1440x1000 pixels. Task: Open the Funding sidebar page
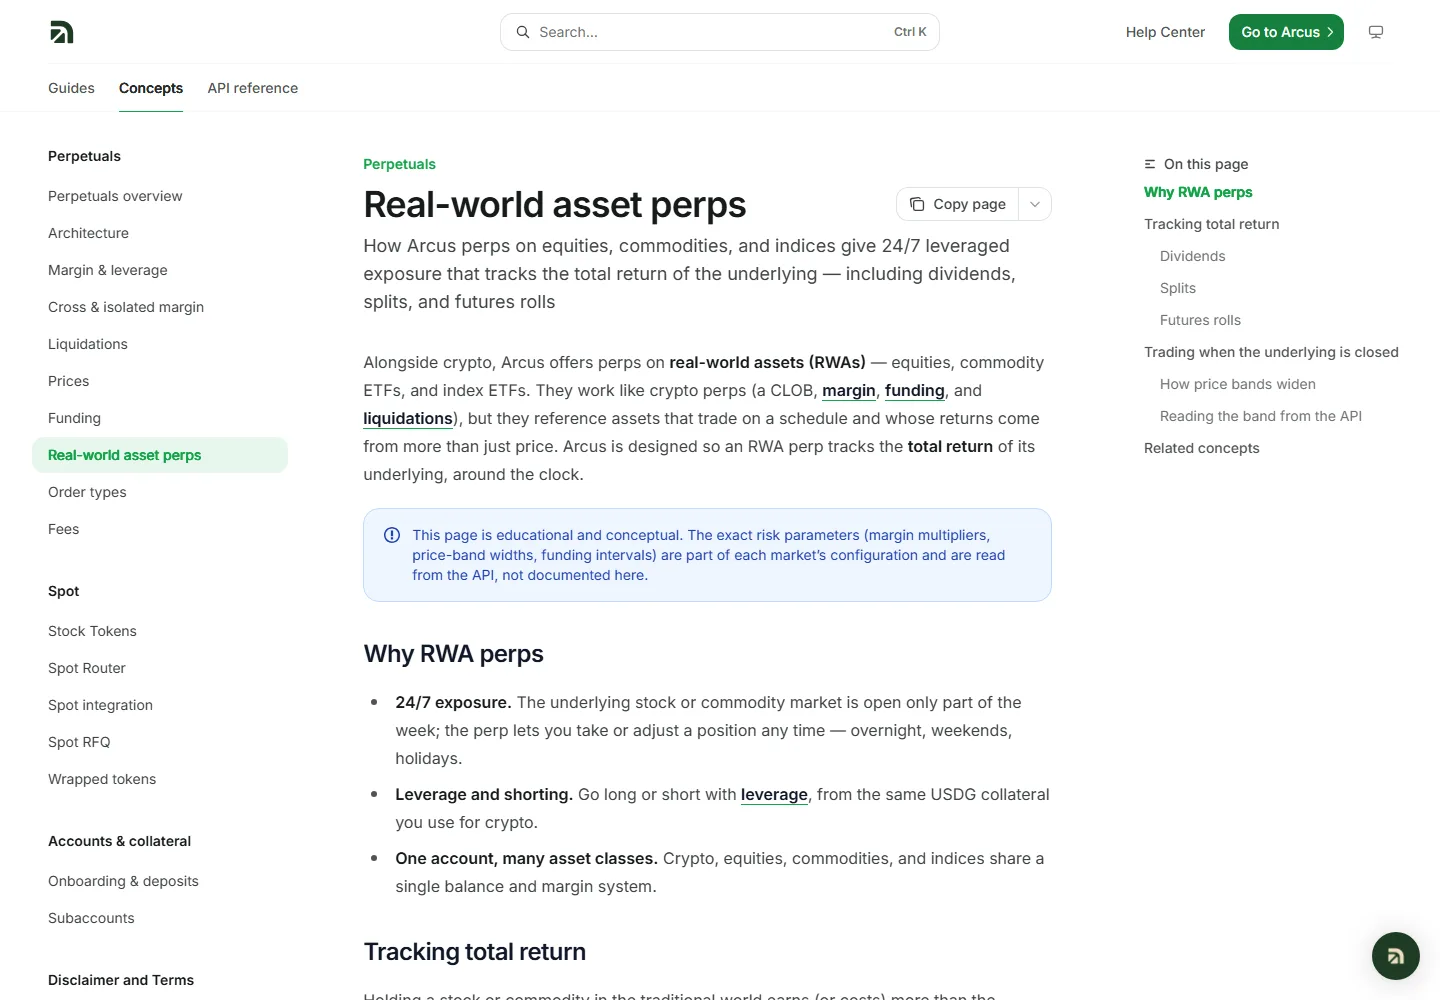[74, 418]
